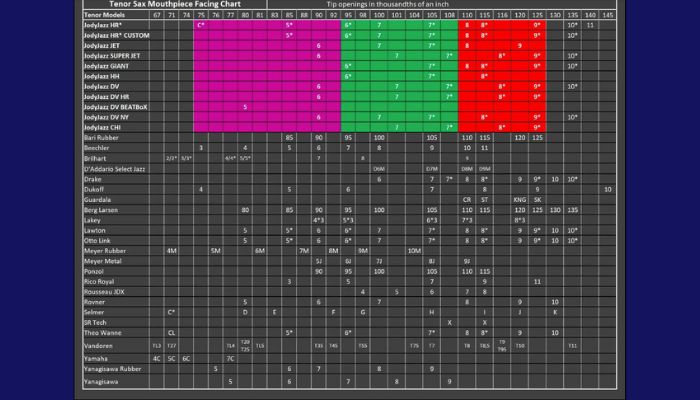Click the '7C' cell in Yamaha row
The width and height of the screenshot is (700, 400).
[230, 358]
